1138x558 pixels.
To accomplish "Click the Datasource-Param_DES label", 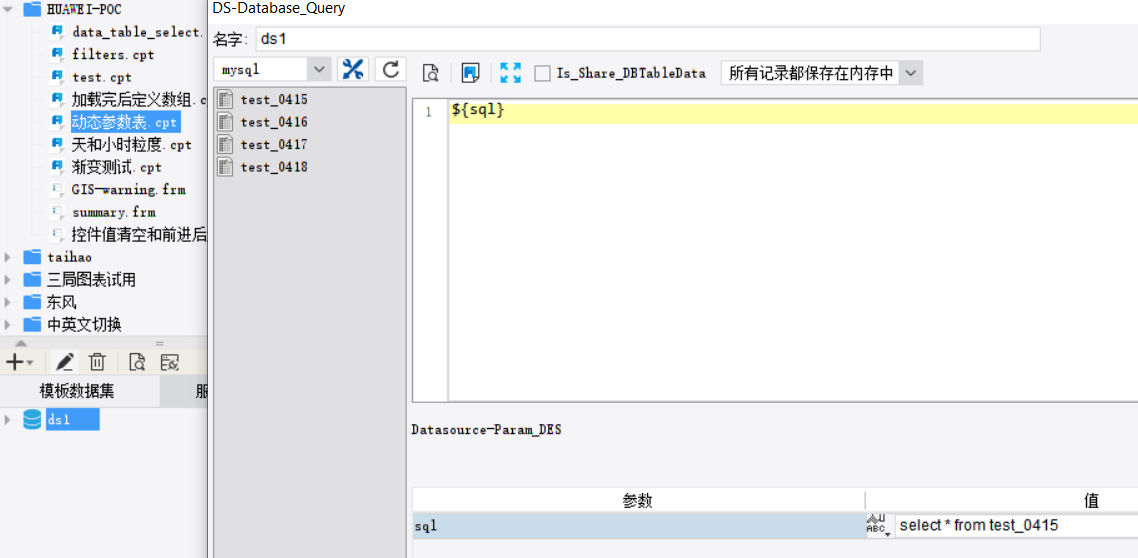I will (486, 430).
